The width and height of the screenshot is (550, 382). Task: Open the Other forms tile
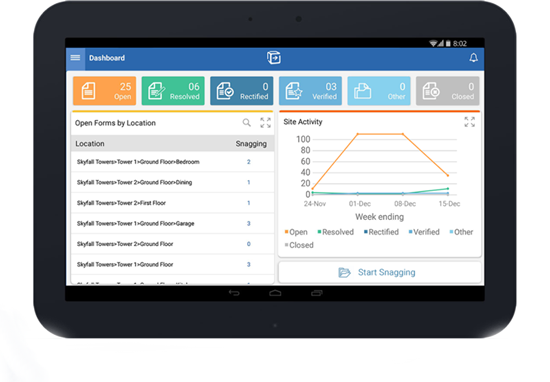click(x=379, y=91)
